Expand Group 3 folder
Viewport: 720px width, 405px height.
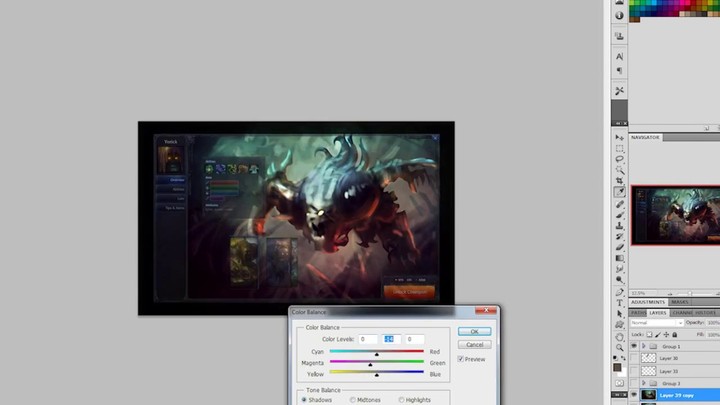[644, 383]
